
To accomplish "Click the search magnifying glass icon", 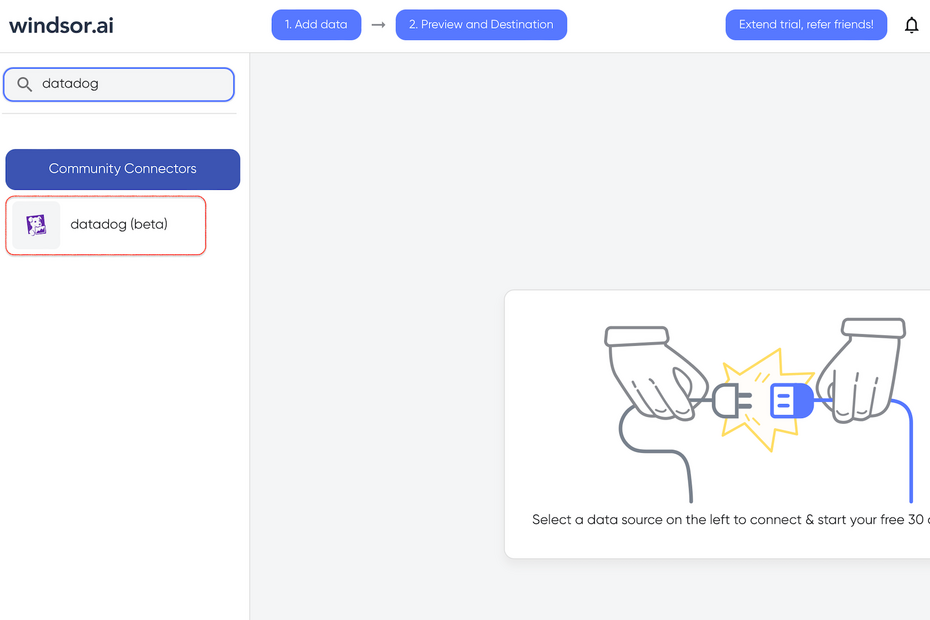I will (25, 84).
